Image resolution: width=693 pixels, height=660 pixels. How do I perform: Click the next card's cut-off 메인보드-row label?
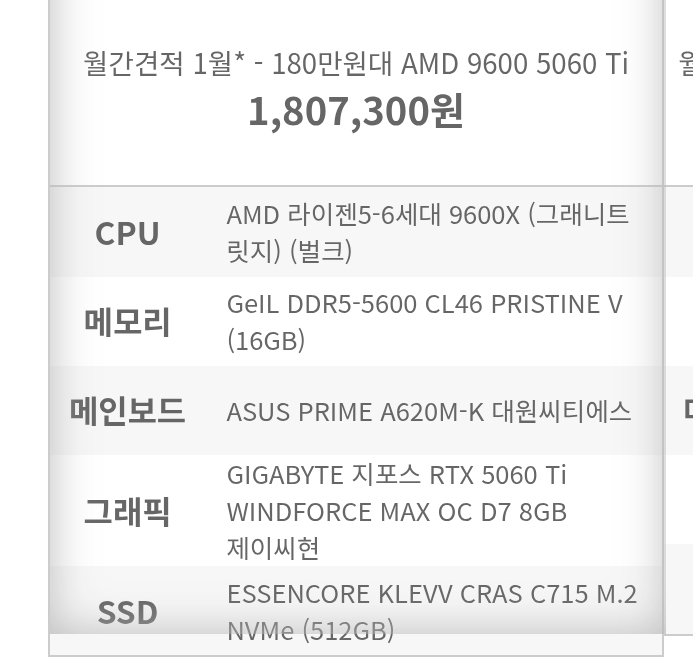688,411
